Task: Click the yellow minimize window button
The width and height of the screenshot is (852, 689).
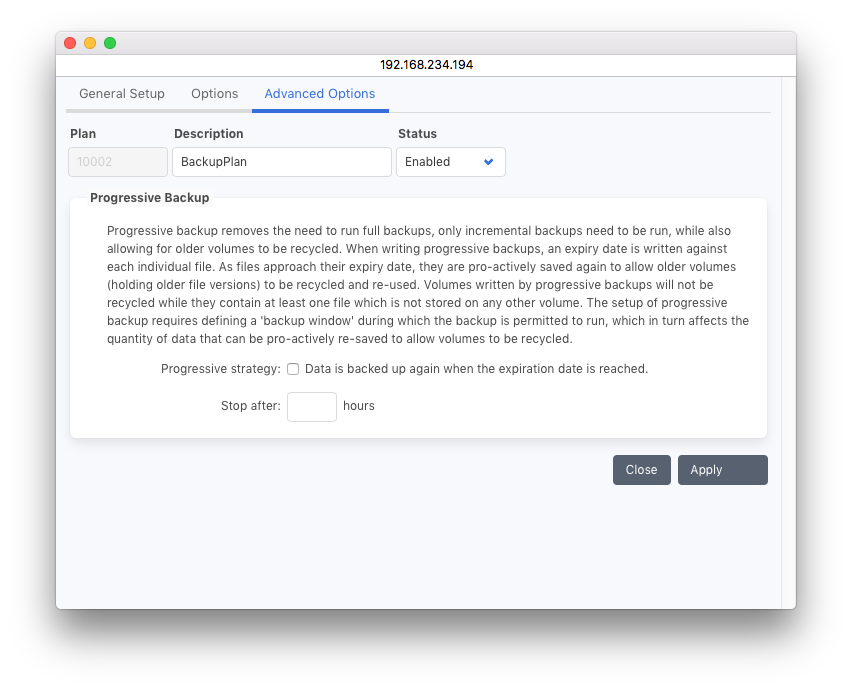Action: pos(90,43)
